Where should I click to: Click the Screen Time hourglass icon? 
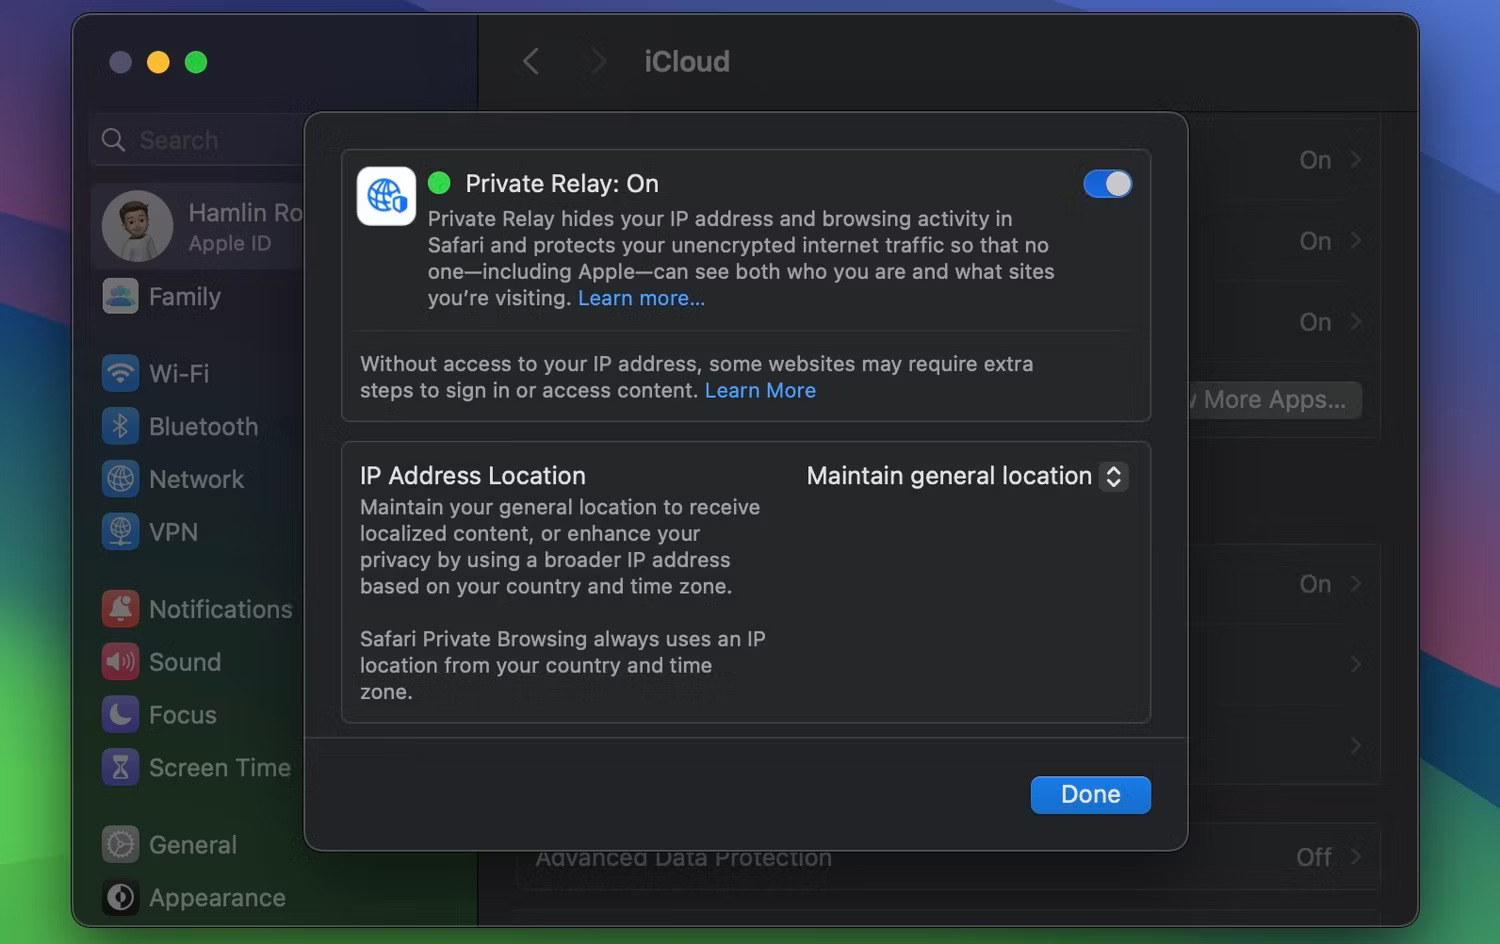[x=120, y=768]
